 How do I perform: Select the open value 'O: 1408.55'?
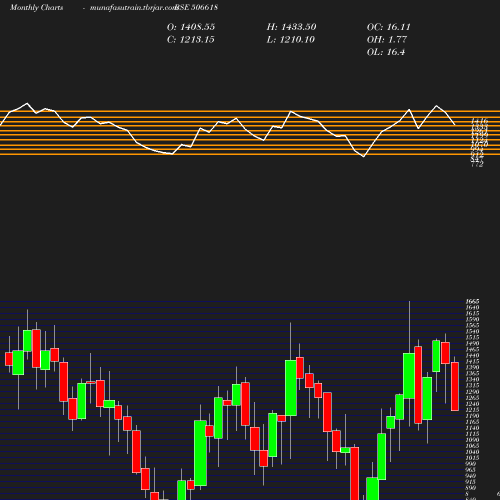(191, 27)
